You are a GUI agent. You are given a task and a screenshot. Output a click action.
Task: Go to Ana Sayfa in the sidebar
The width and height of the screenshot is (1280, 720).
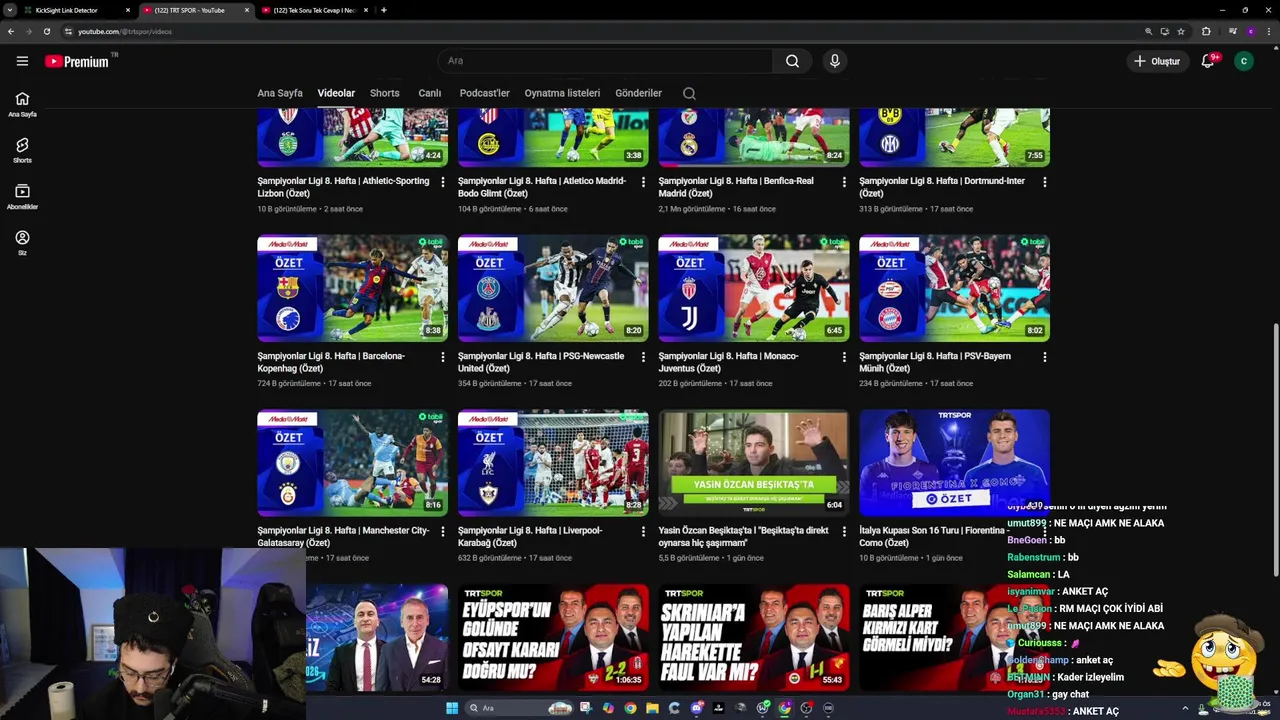[x=22, y=104]
